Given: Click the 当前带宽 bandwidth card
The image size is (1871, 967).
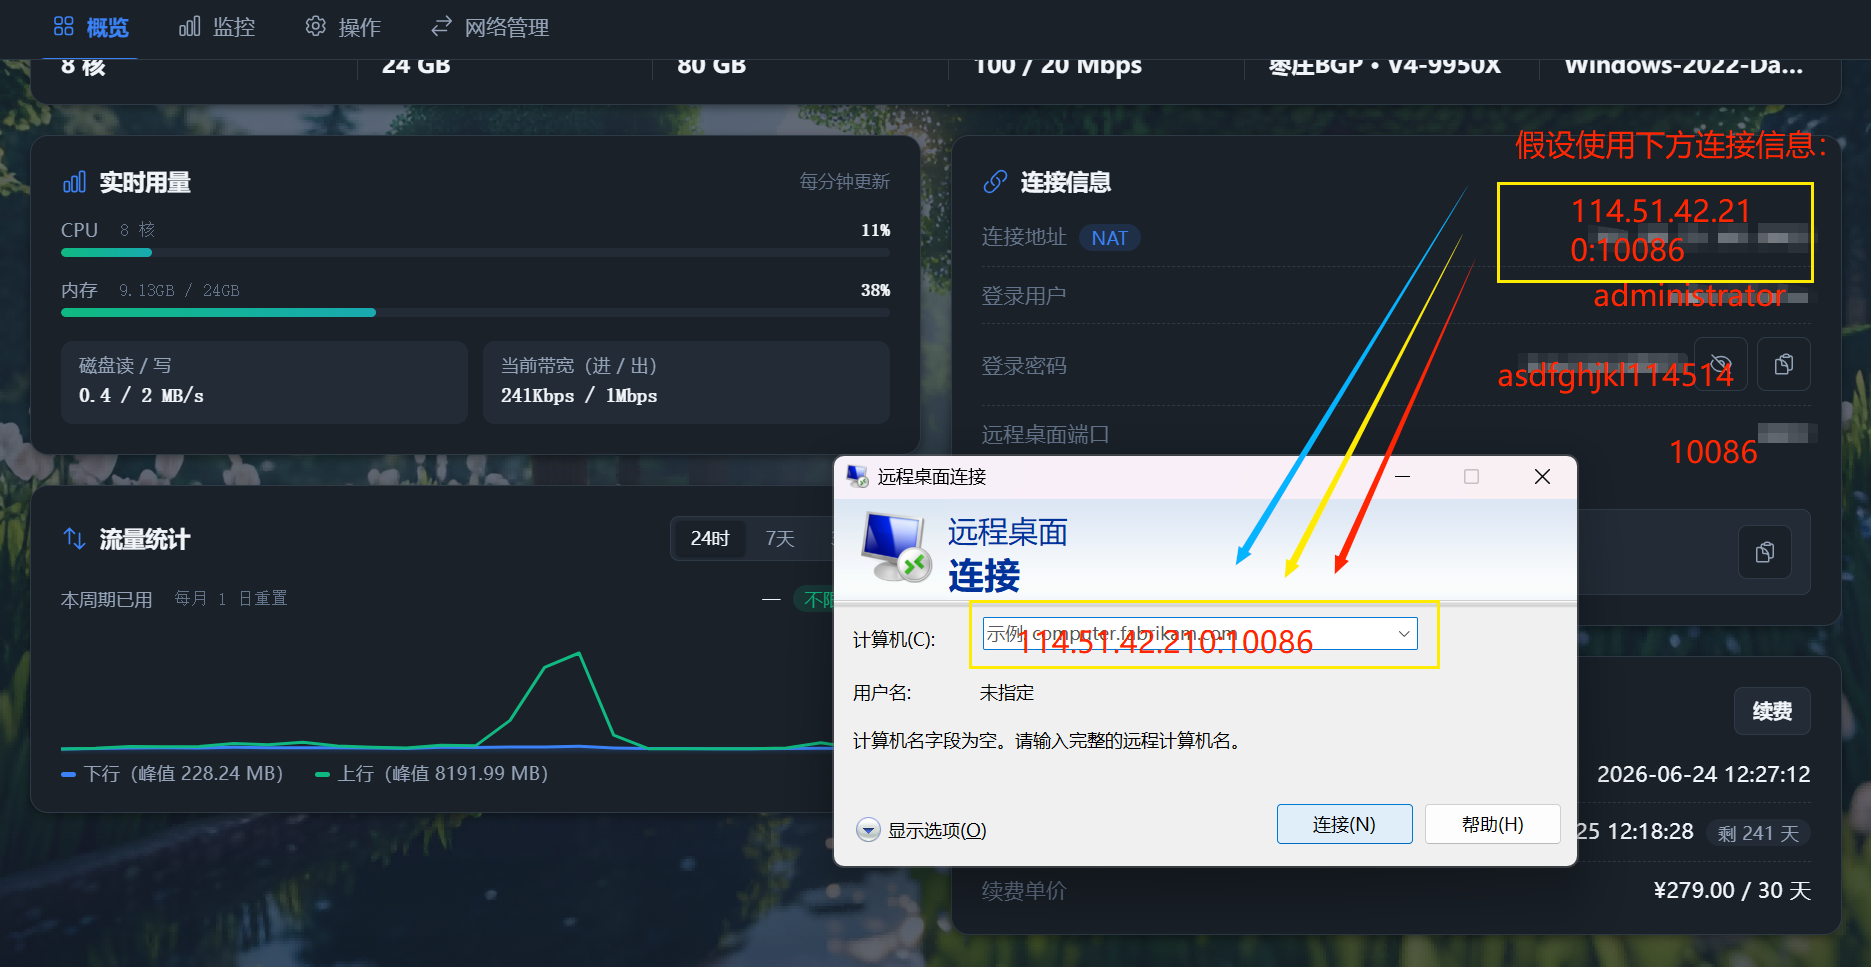Looking at the screenshot, I should point(686,382).
